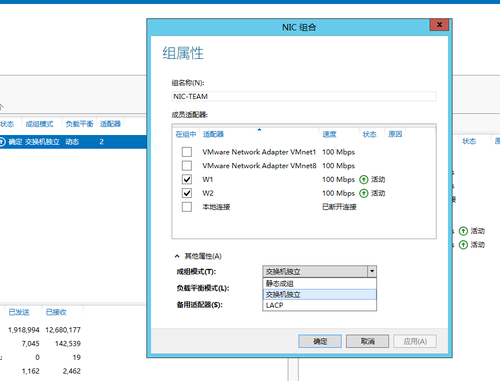Uncheck the W1 adapter checkbox
The image size is (500, 381).
[x=187, y=179]
